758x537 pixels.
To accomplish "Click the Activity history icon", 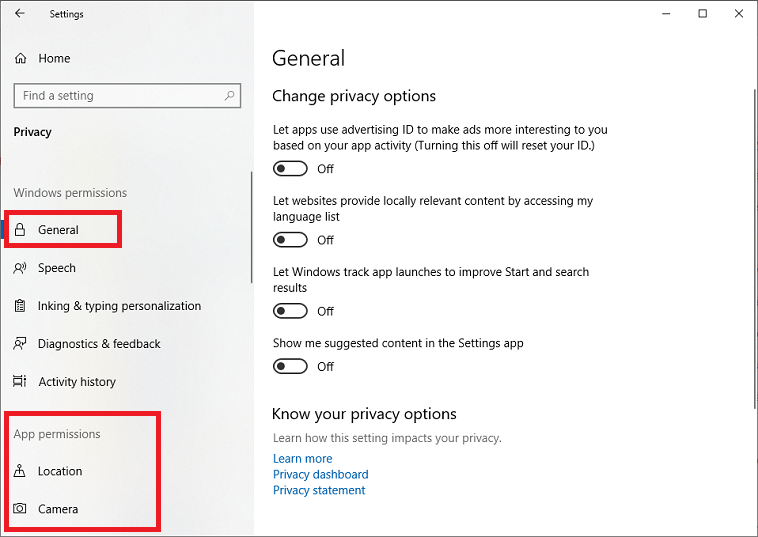I will click(20, 382).
